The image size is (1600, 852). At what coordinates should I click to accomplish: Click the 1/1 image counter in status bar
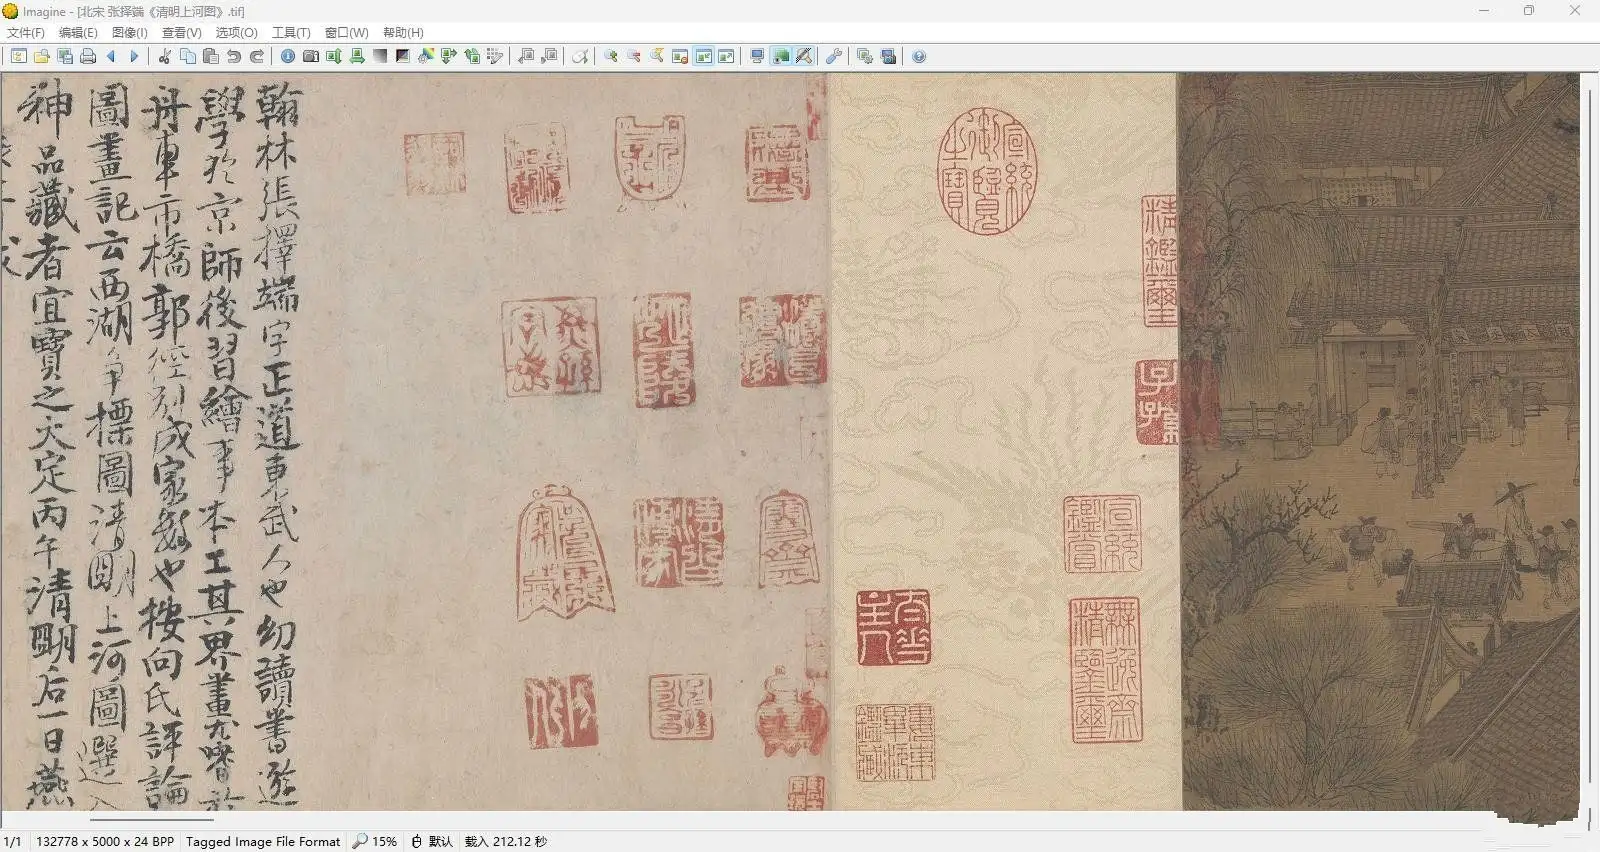pyautogui.click(x=12, y=842)
